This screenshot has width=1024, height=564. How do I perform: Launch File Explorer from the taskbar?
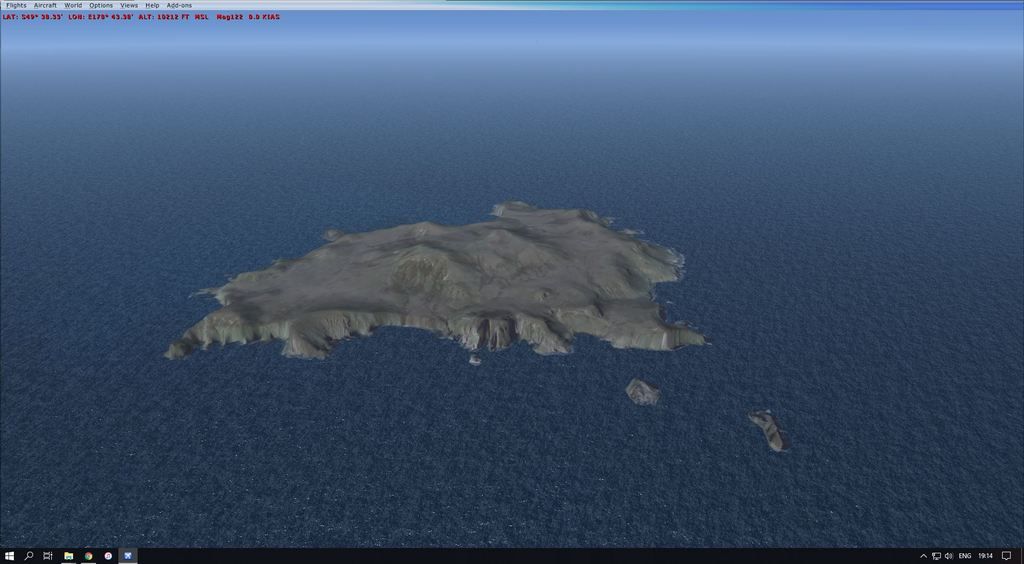tap(68, 556)
